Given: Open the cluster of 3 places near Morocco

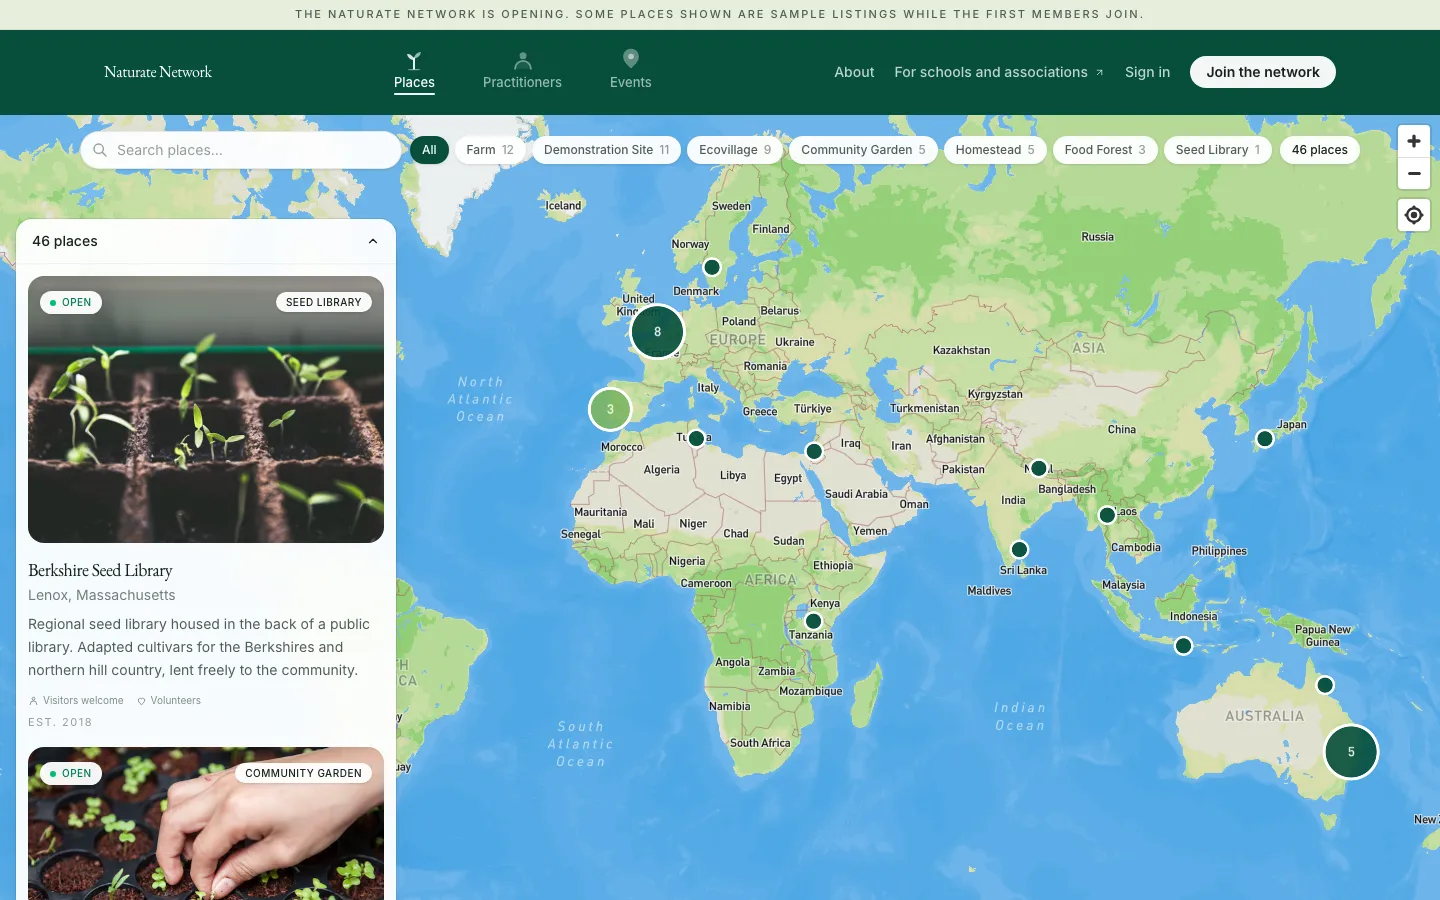Looking at the screenshot, I should pyautogui.click(x=610, y=409).
